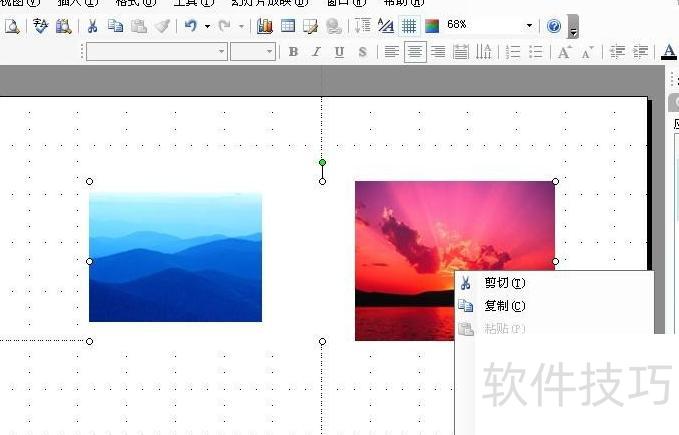Open the 格式 menu in the menu bar
The image size is (679, 435).
pyautogui.click(x=136, y=3)
